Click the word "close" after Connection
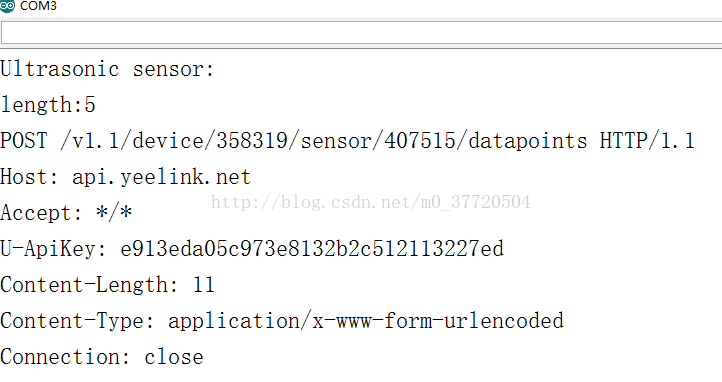Screen dimensions: 722x382 [x=174, y=357]
